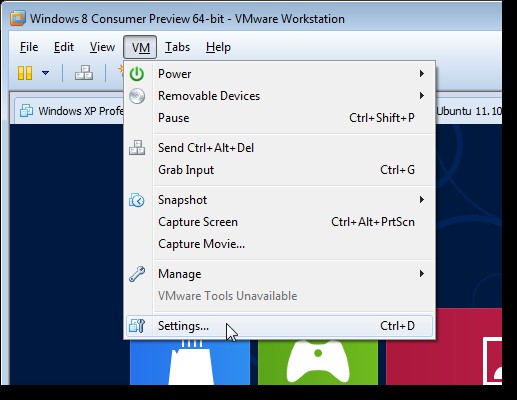Click the wrench icon beside Manage
This screenshot has height=400, width=517.
[x=137, y=274]
